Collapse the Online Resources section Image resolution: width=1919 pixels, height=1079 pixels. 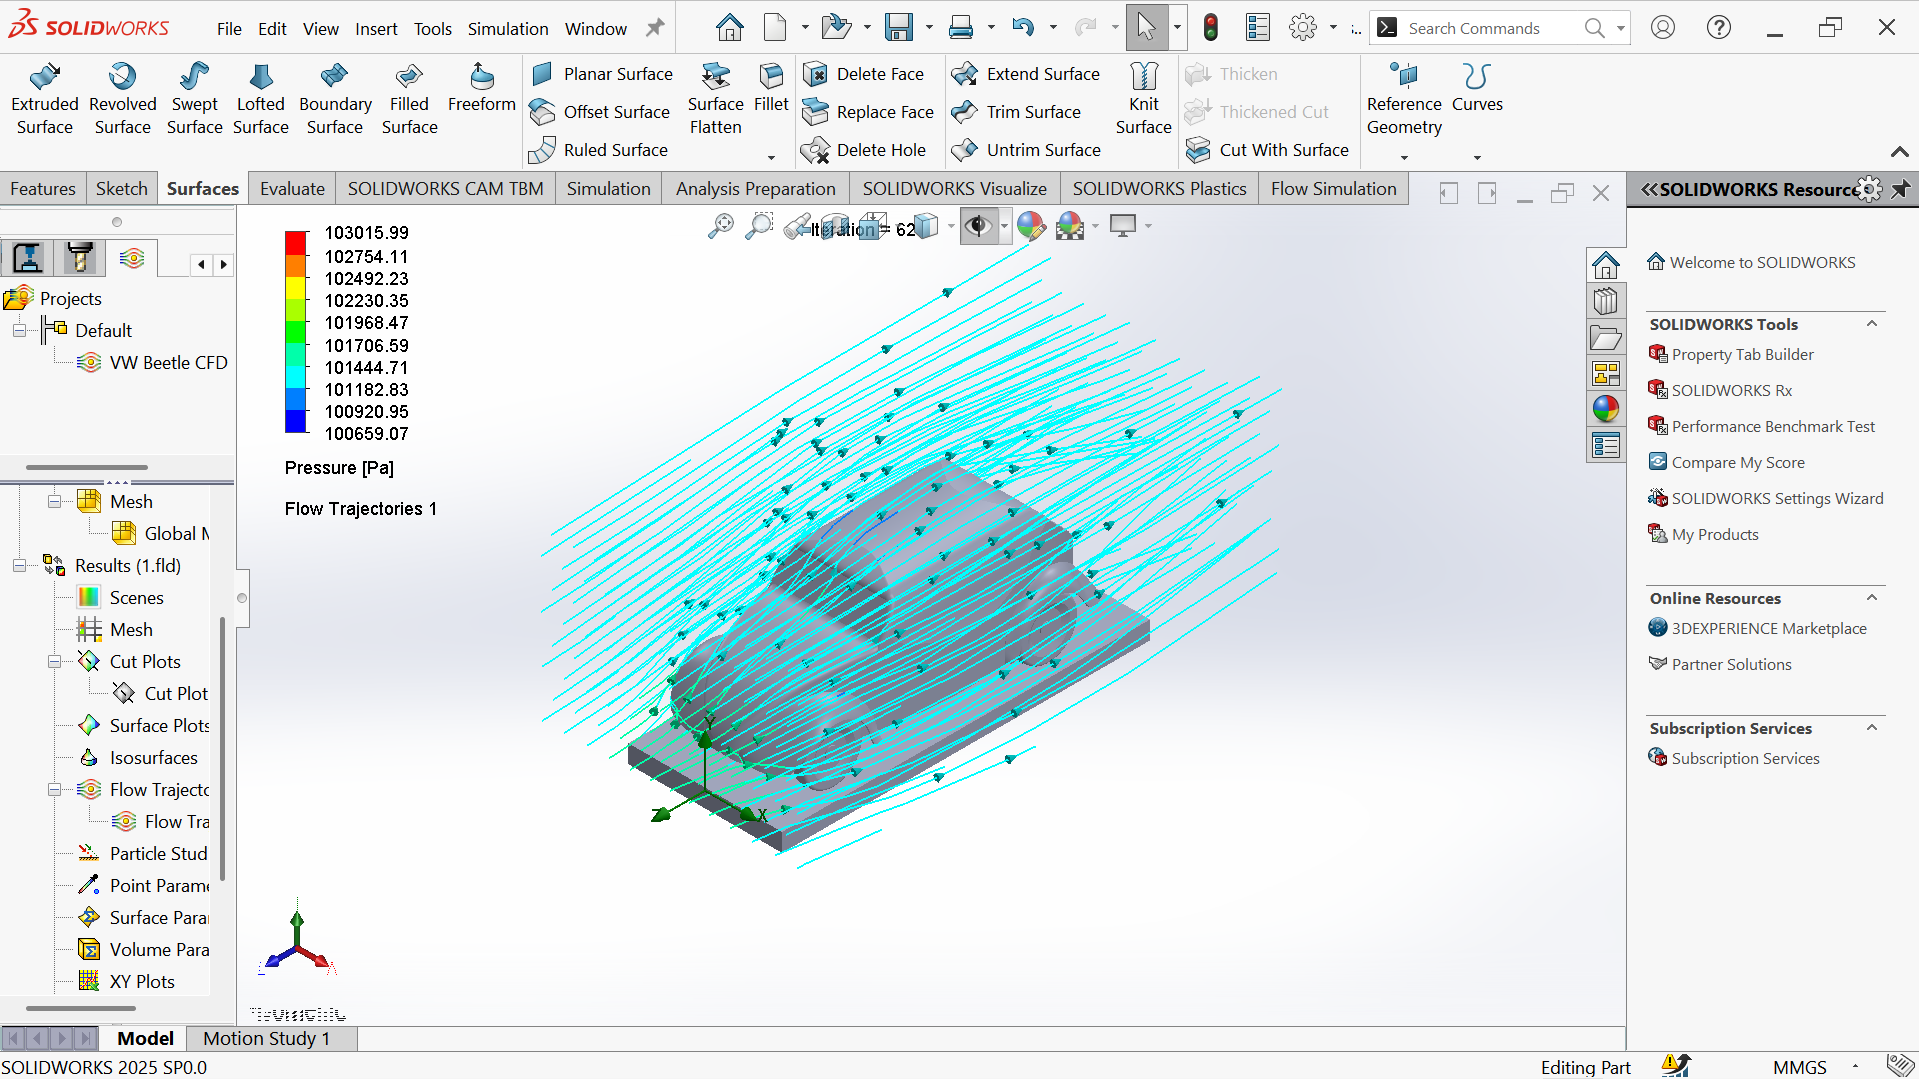click(1872, 598)
